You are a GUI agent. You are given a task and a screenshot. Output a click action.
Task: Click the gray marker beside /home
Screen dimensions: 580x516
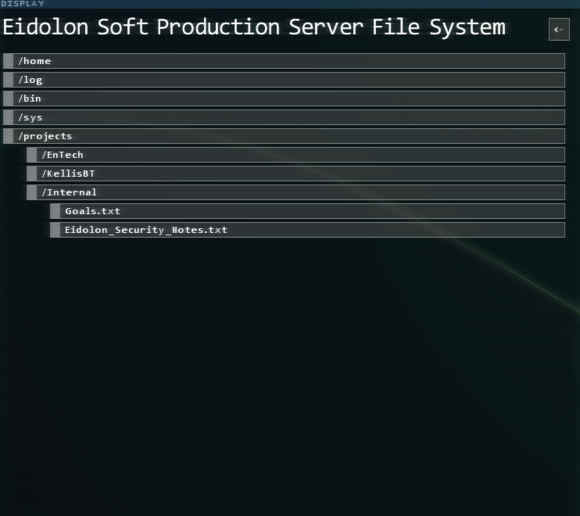point(8,61)
